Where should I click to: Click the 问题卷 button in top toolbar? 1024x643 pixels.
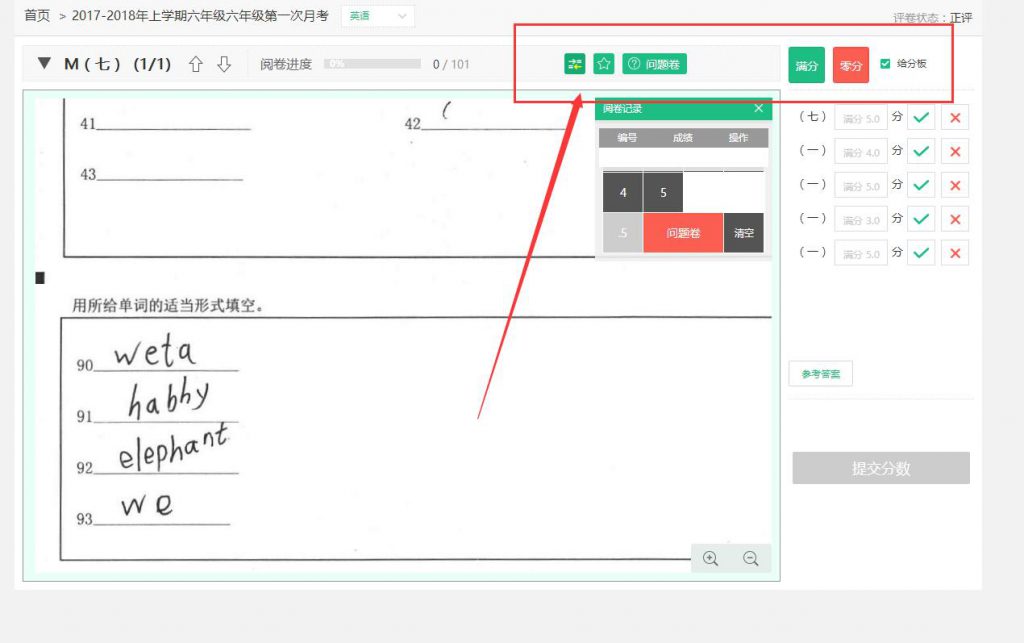pos(654,64)
